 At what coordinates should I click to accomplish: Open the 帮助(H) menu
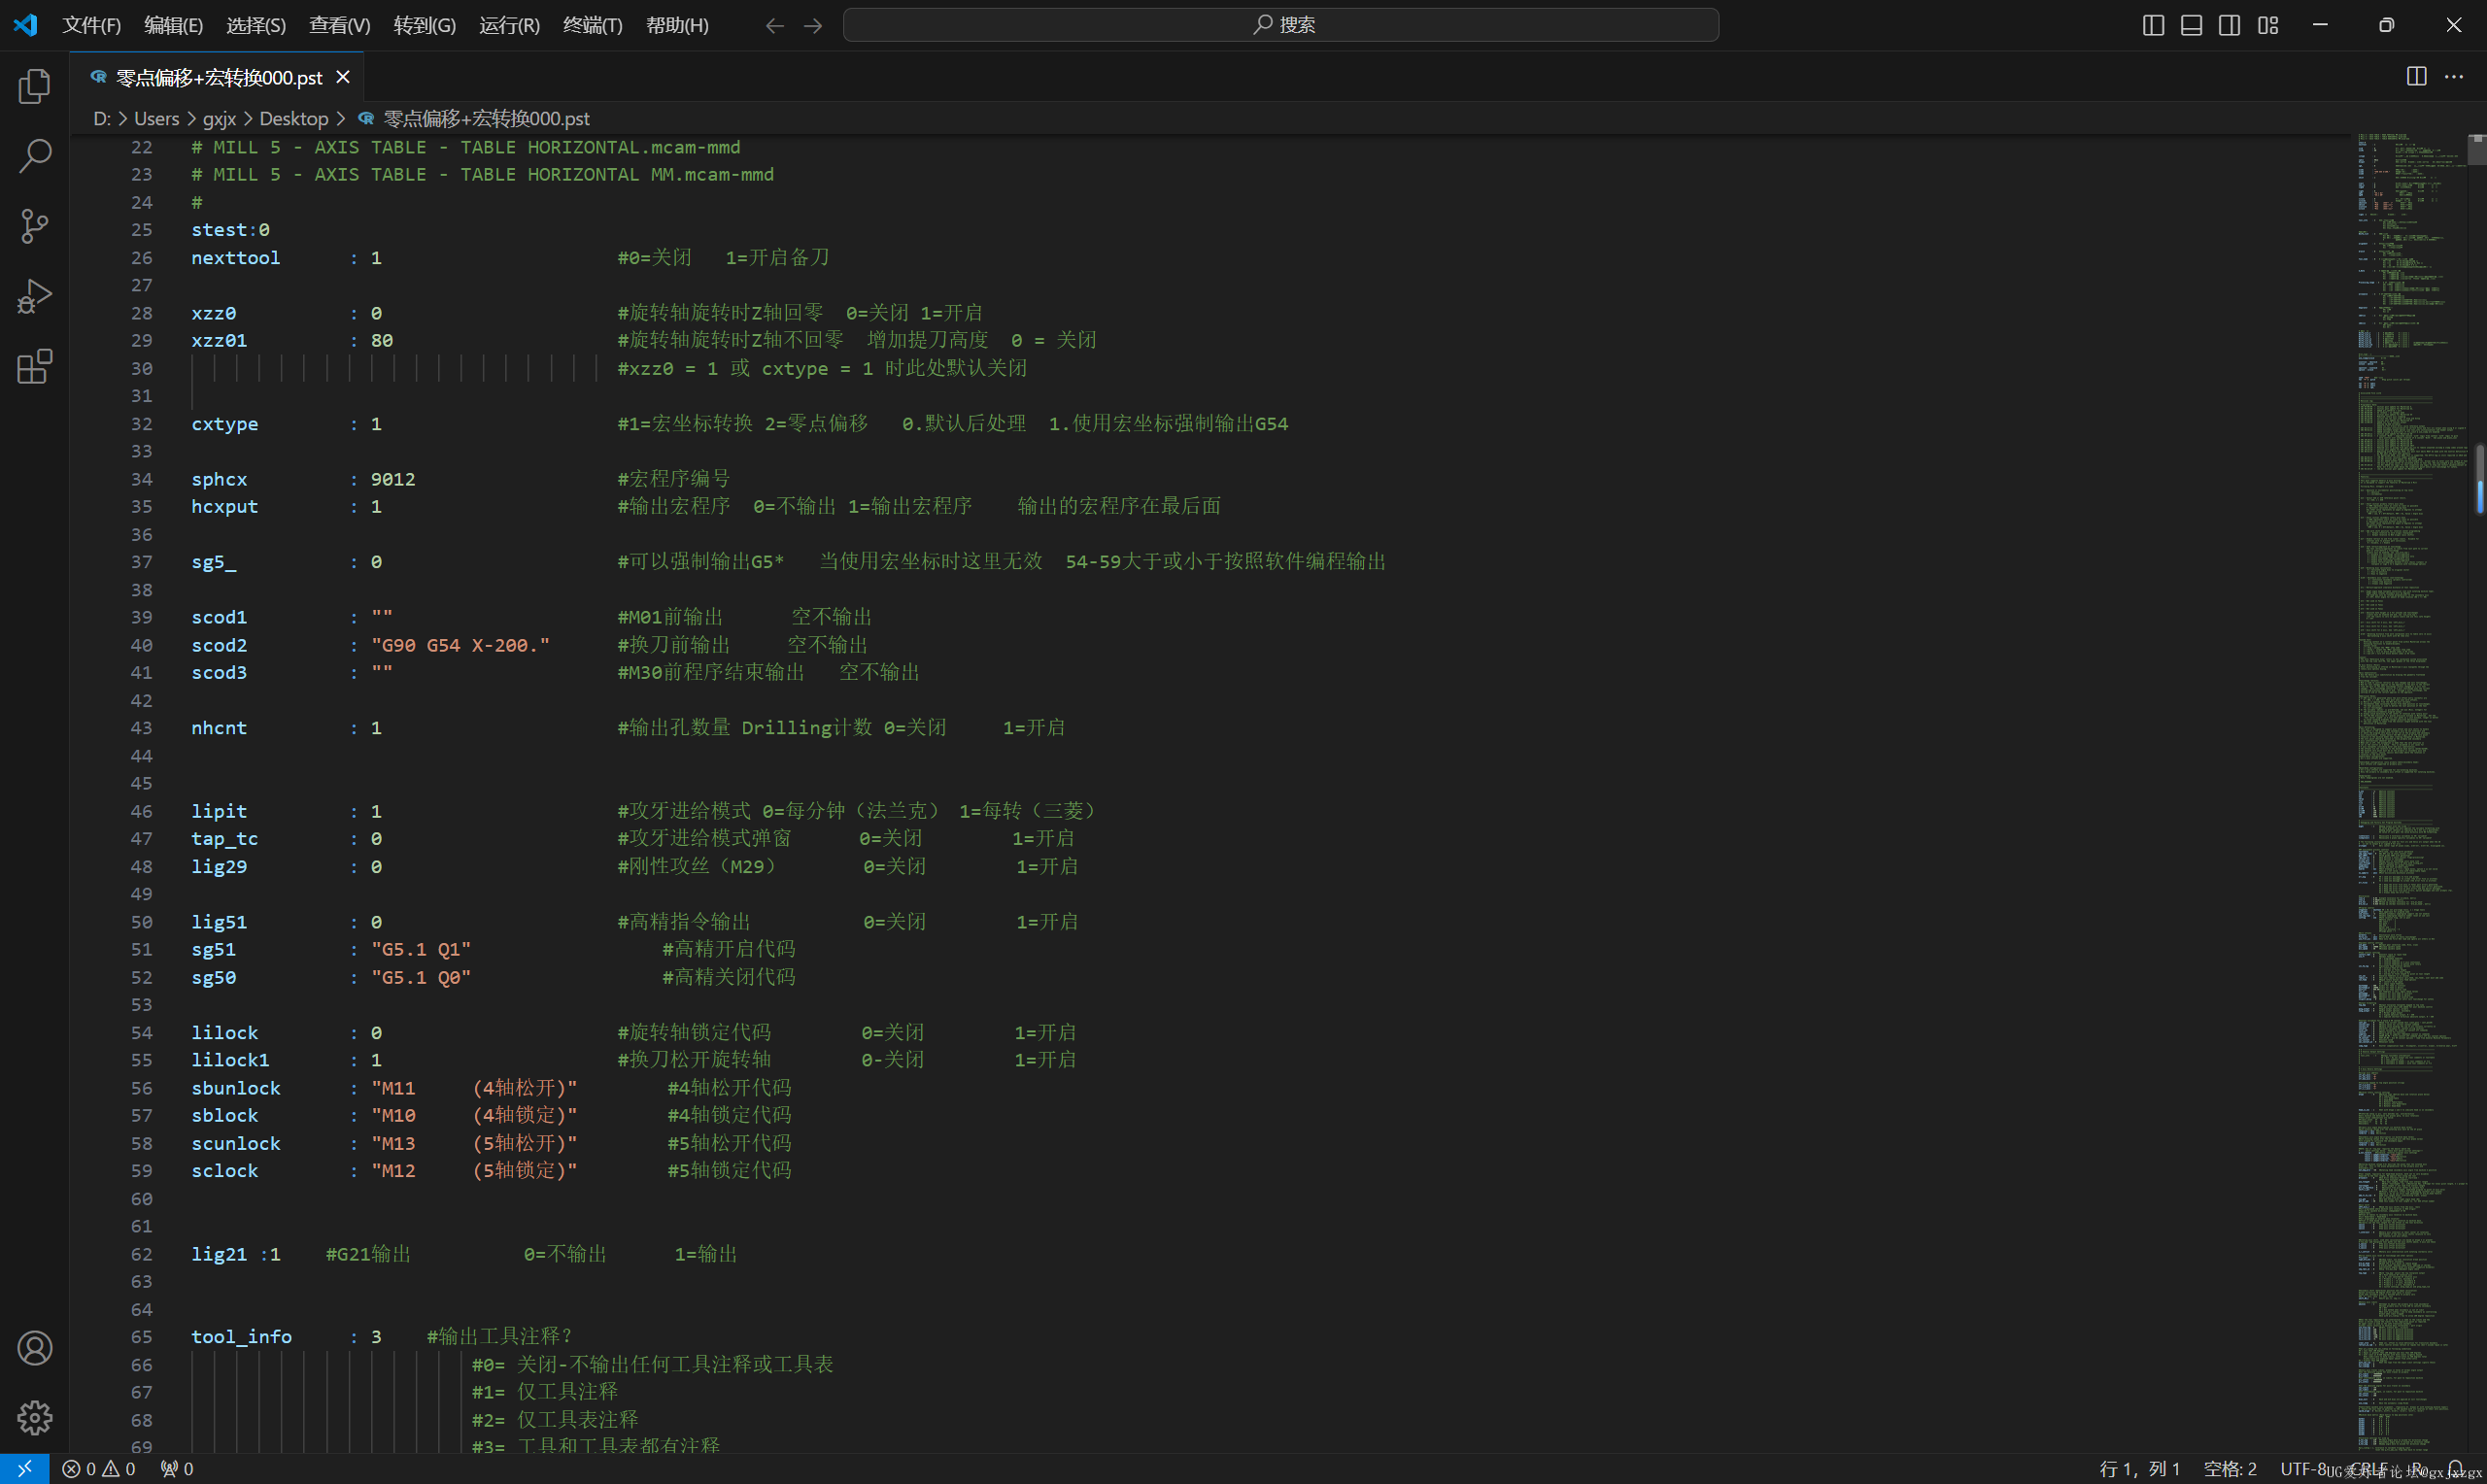tap(677, 25)
